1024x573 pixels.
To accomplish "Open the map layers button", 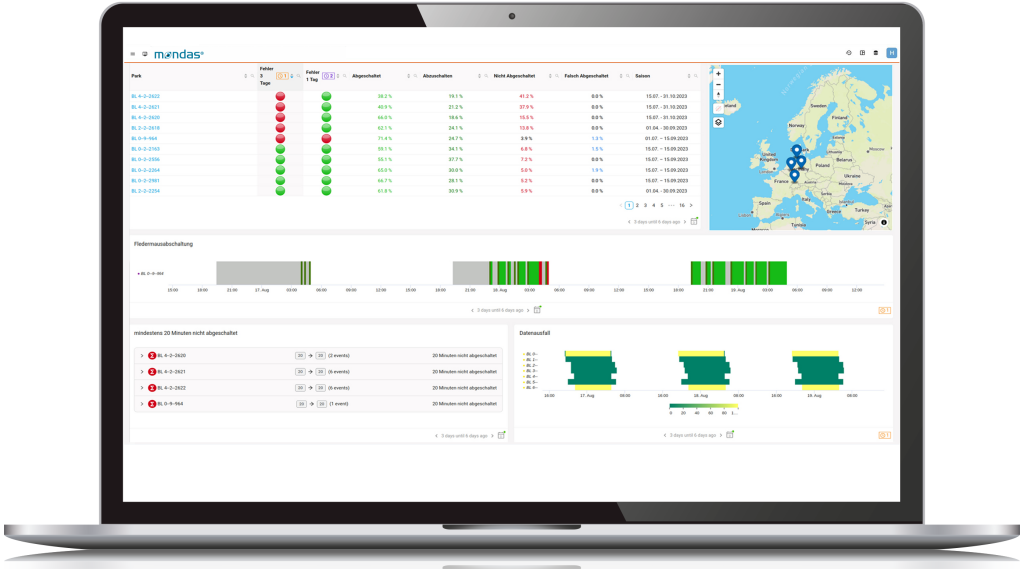I will click(718, 122).
